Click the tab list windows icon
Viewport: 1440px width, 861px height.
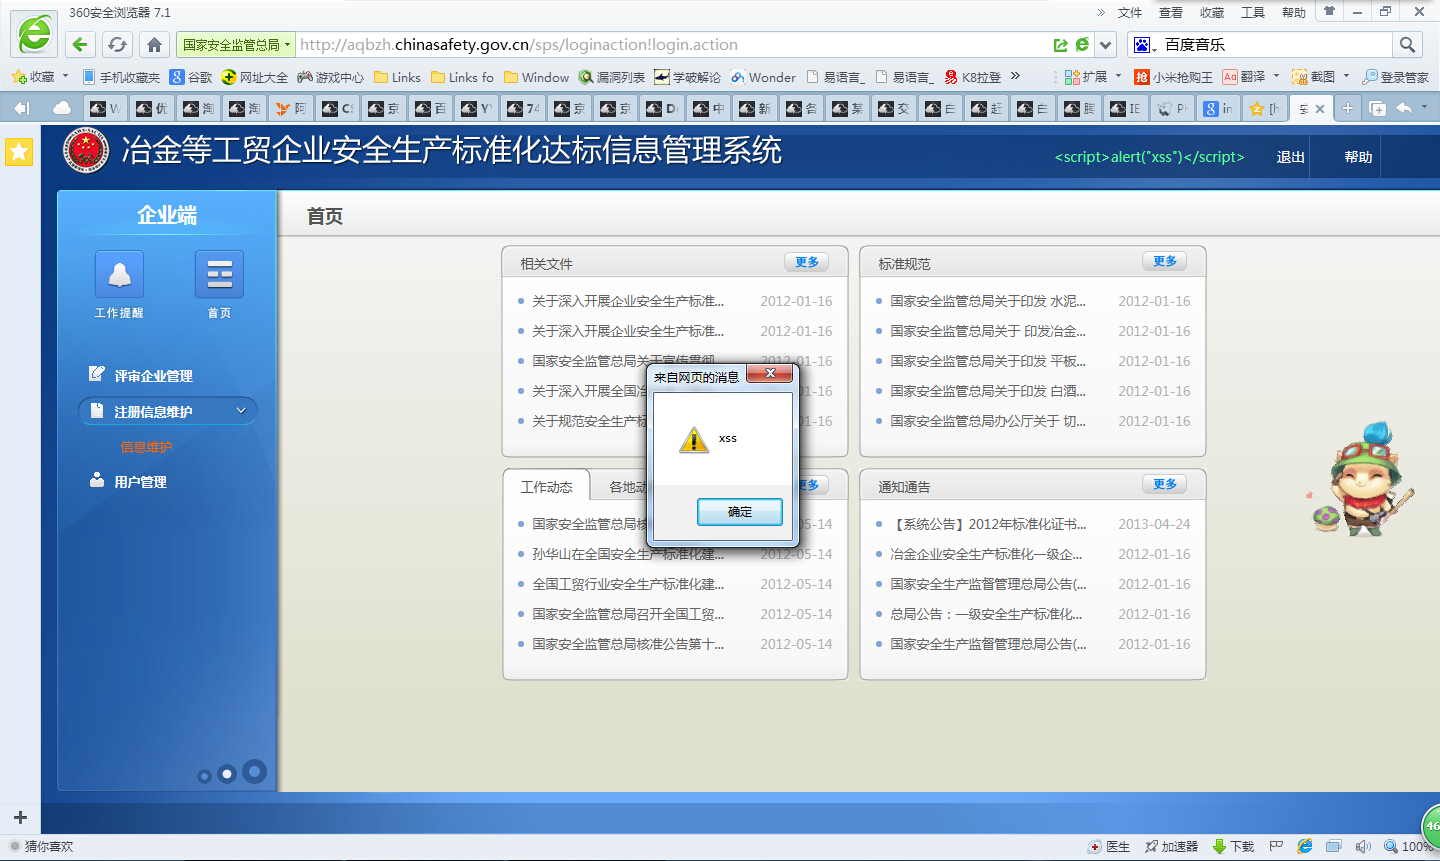(x=1377, y=108)
